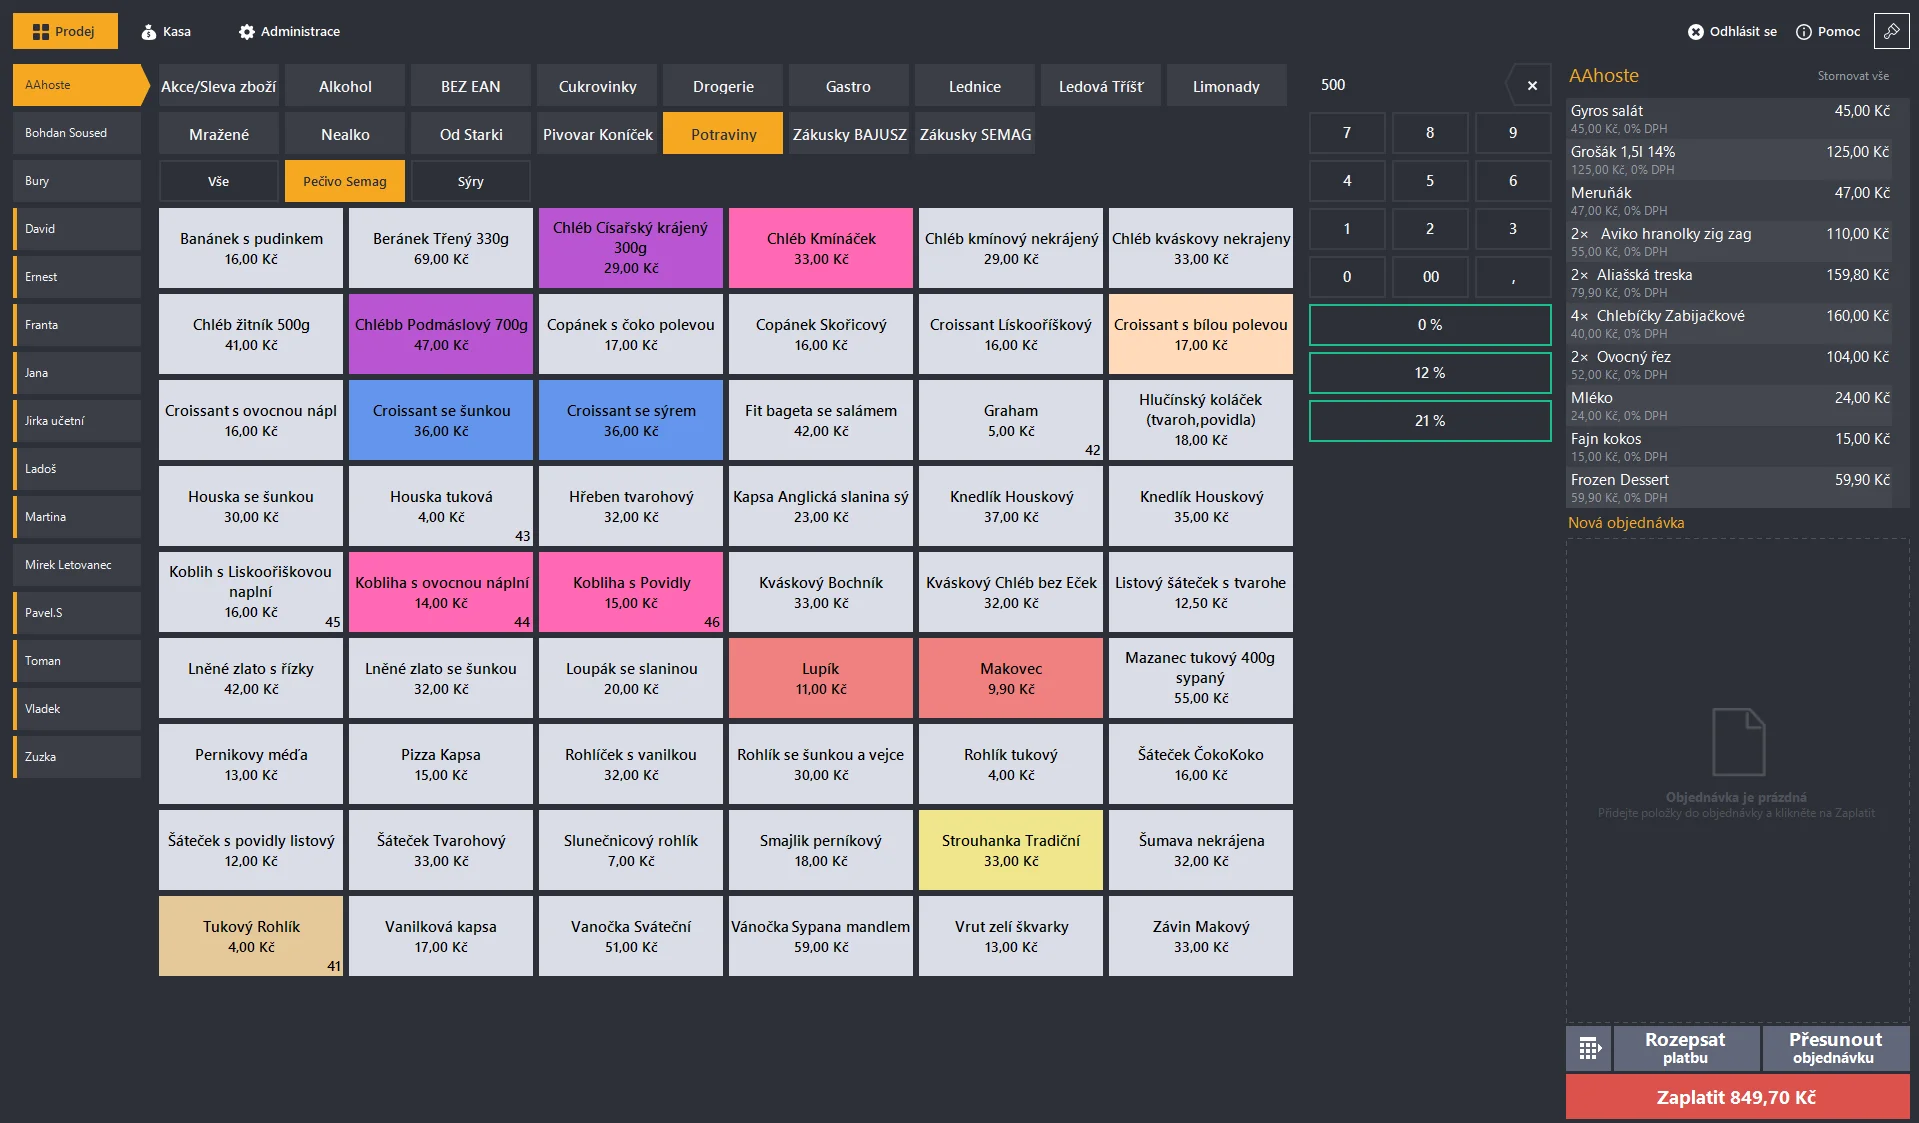Select the Gyros salát order line
Image resolution: width=1919 pixels, height=1123 pixels.
pyautogui.click(x=1730, y=119)
